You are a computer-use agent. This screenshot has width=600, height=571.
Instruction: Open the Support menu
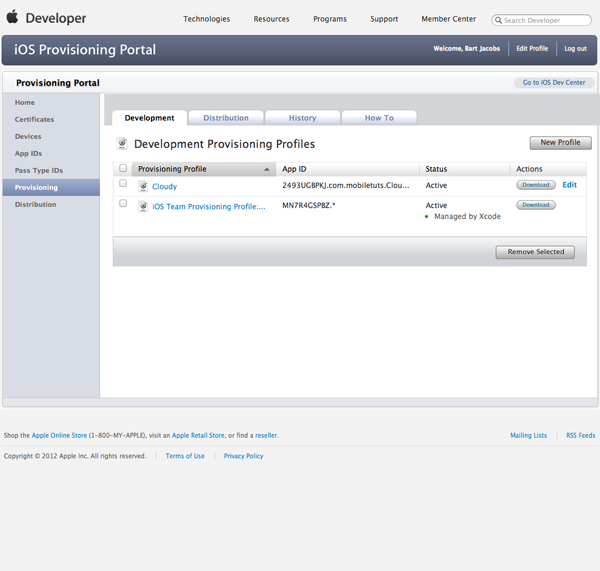(384, 19)
